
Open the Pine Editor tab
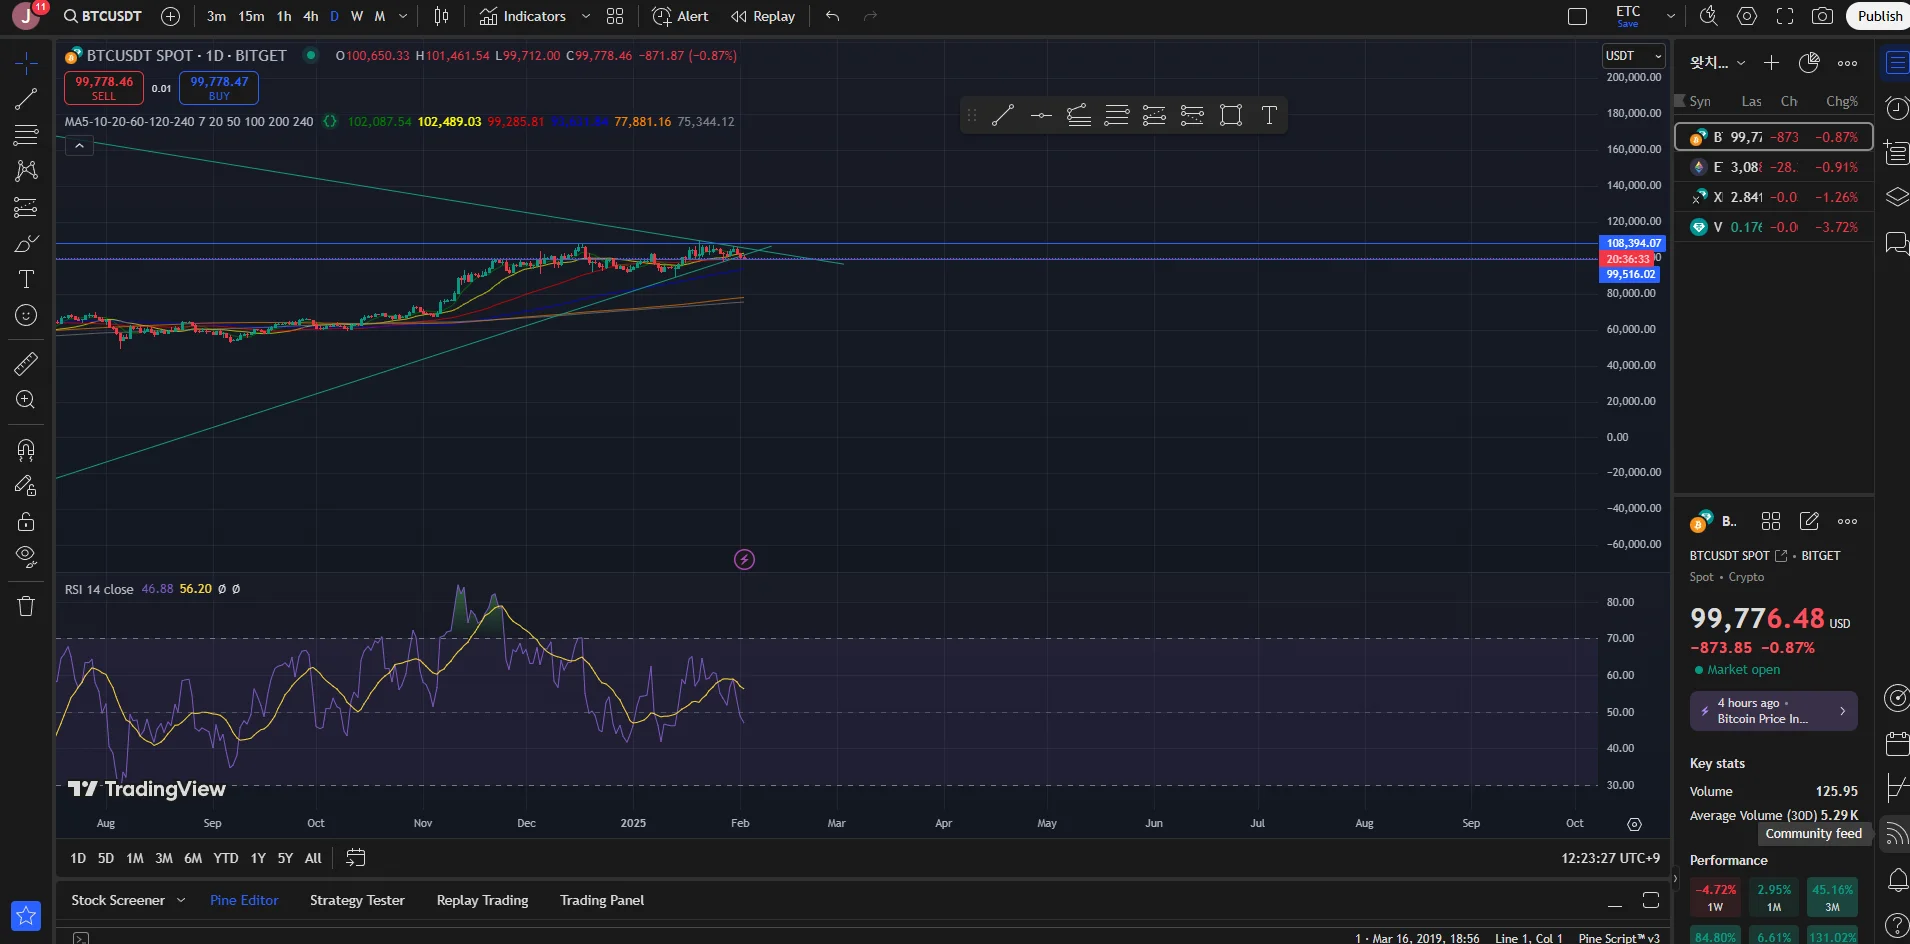244,900
